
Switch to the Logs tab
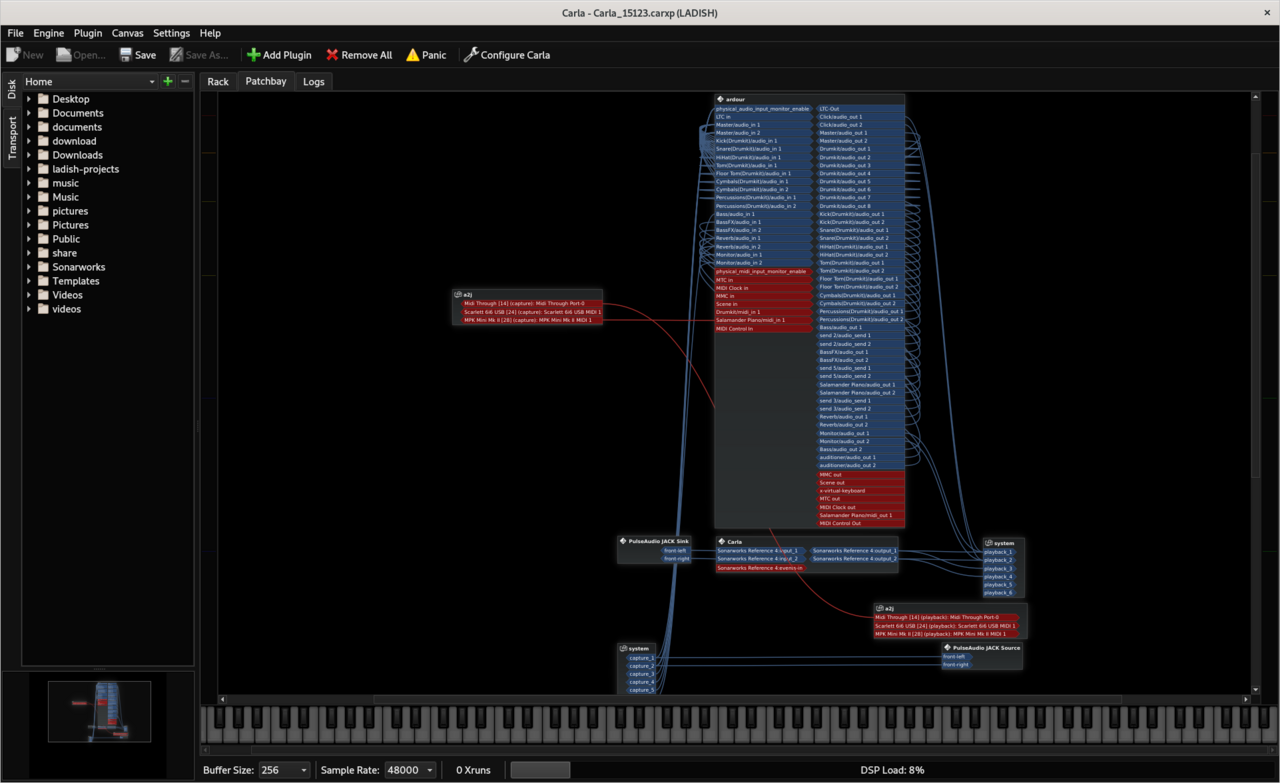[314, 82]
